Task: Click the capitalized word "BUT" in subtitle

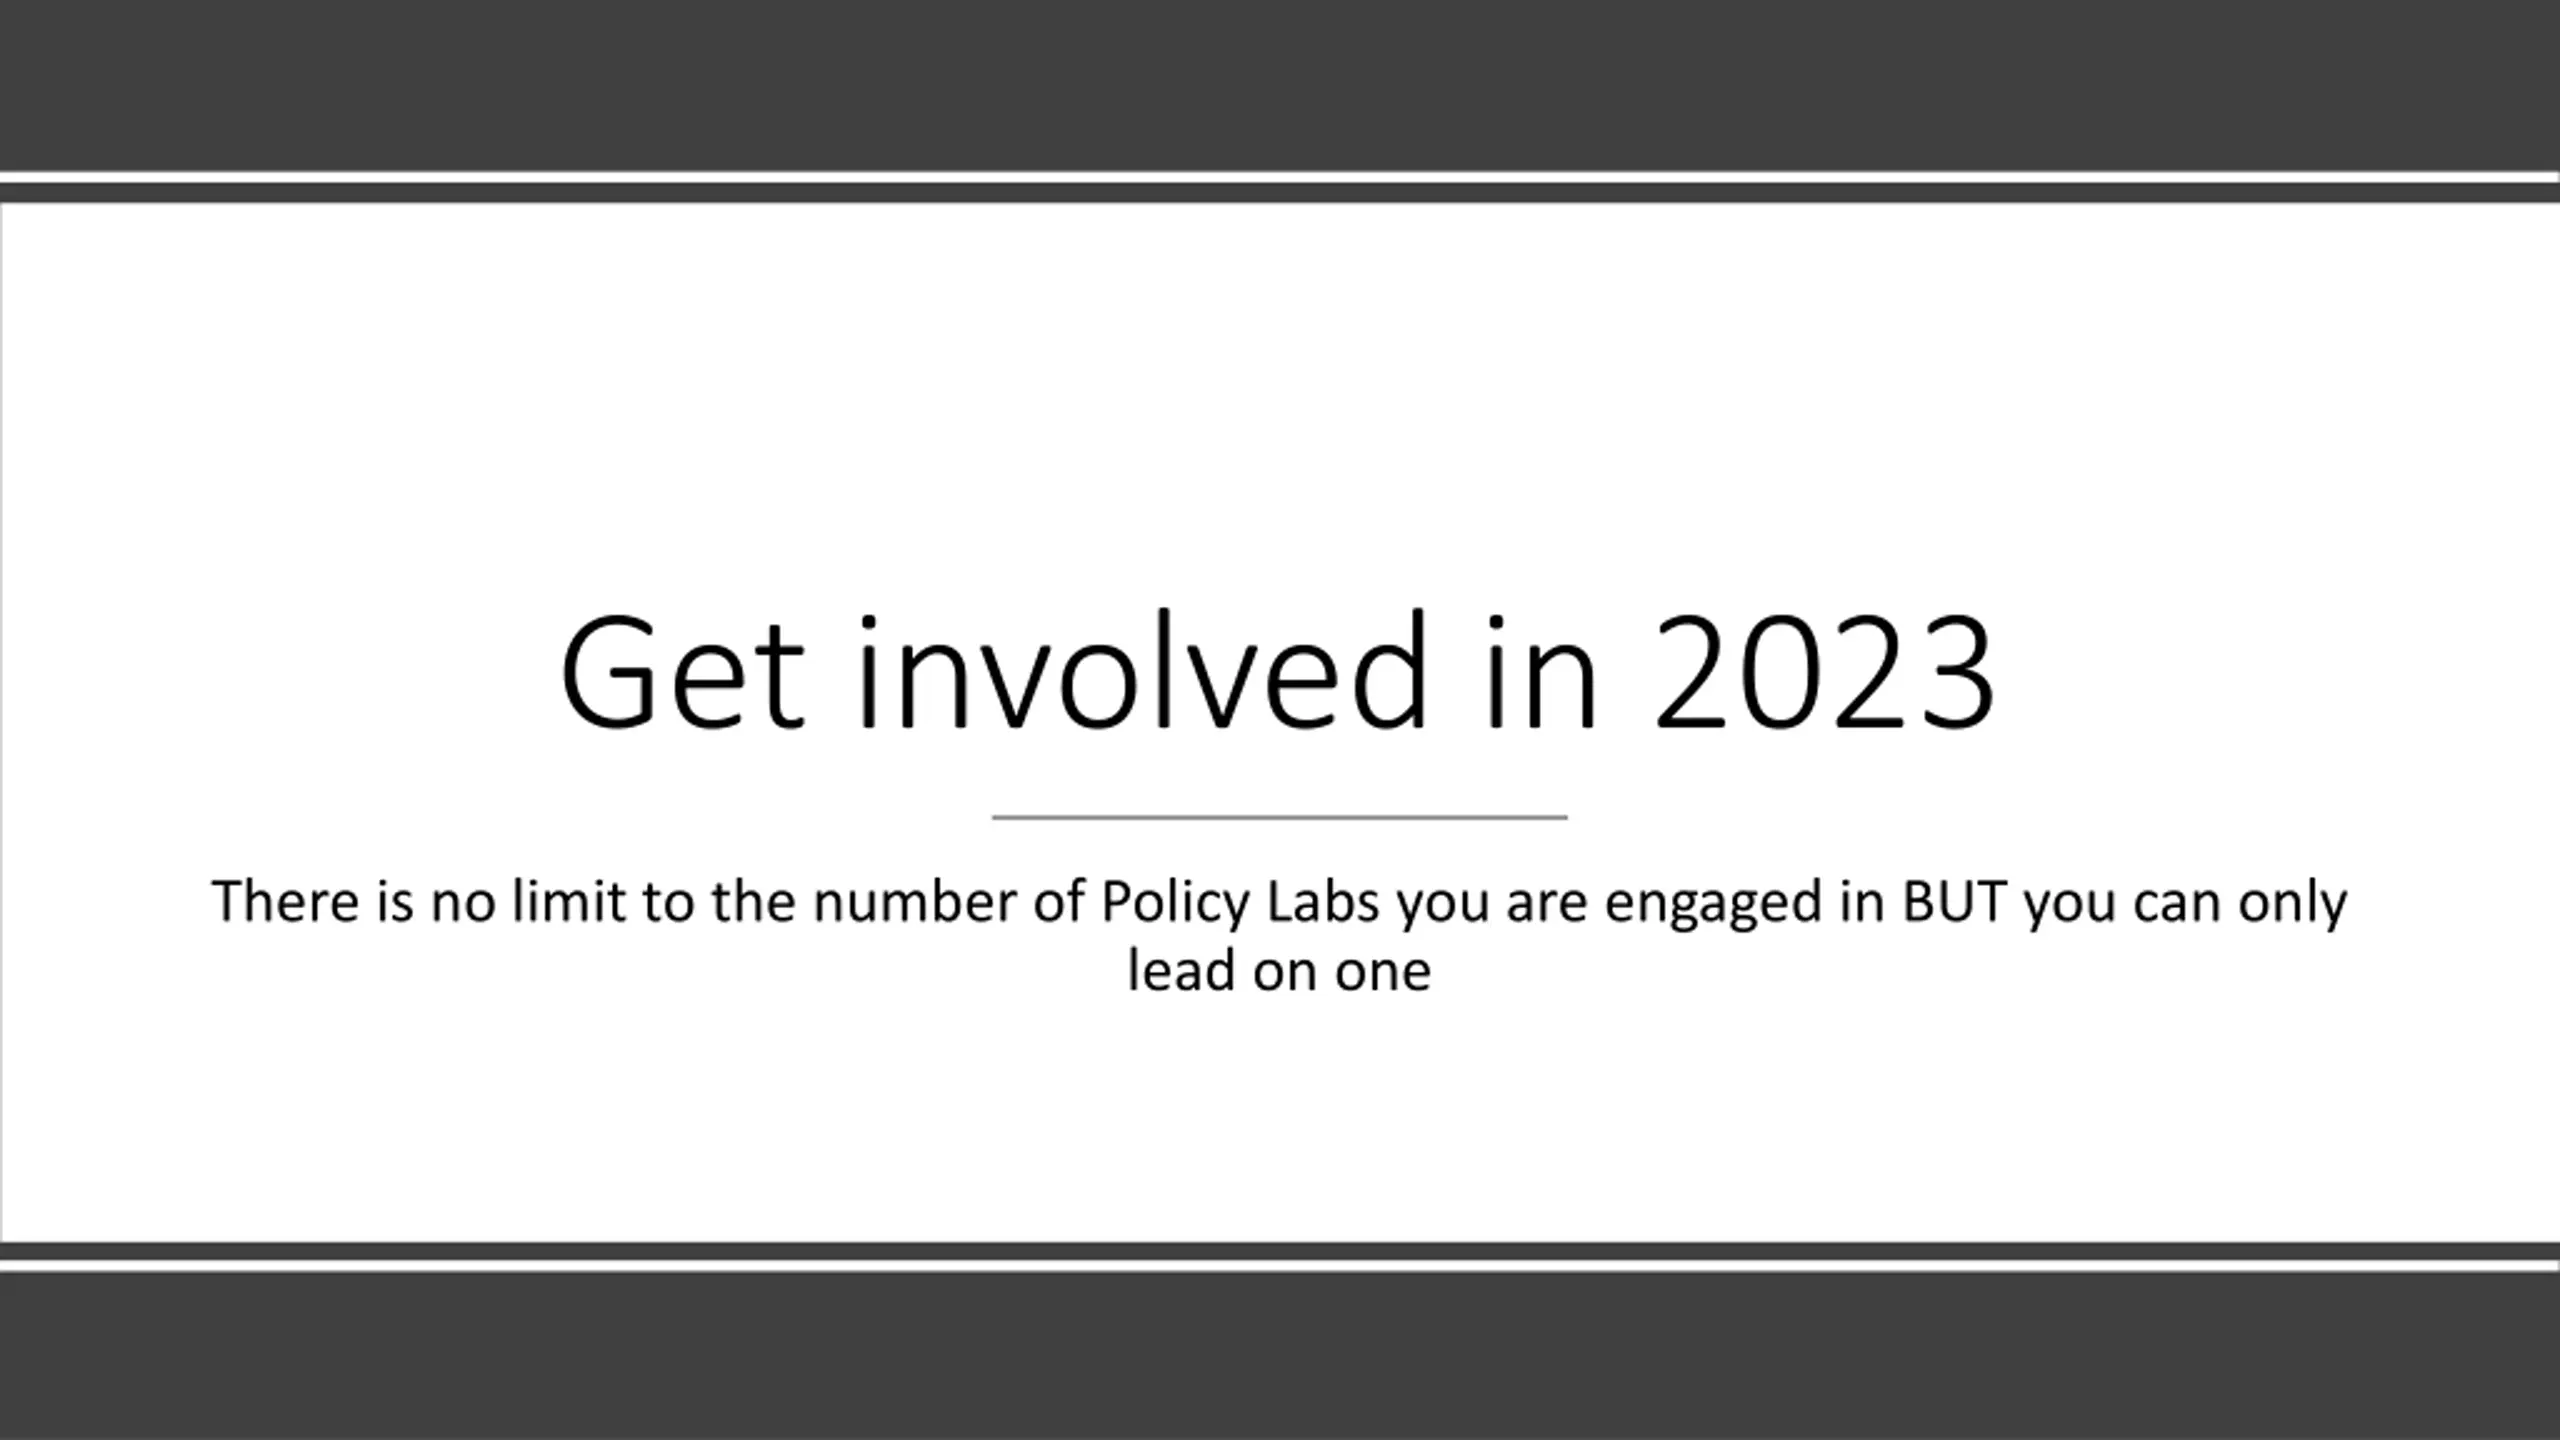Action: click(1954, 902)
